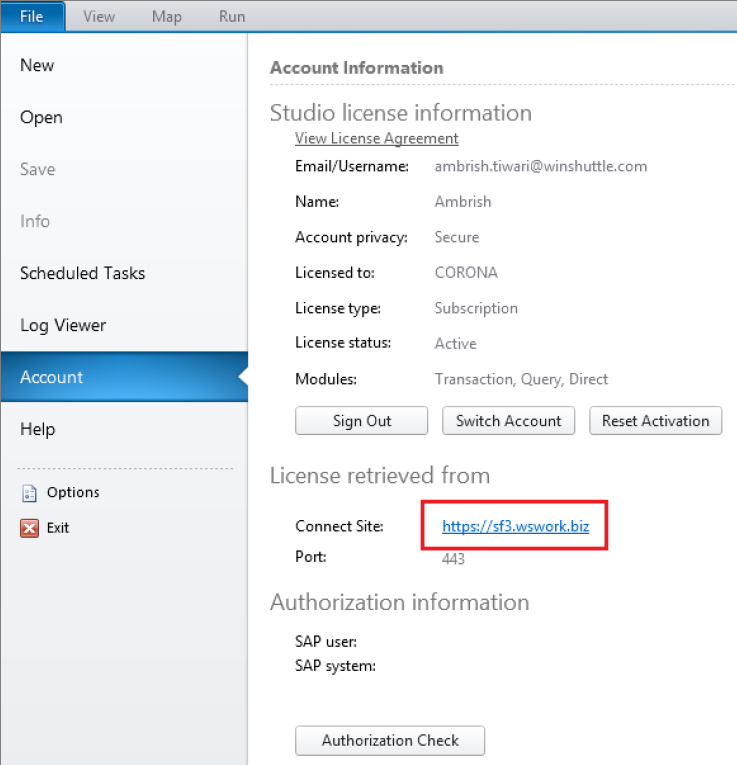737x765 pixels.
Task: Click the Reset Activation button
Action: pyautogui.click(x=656, y=421)
